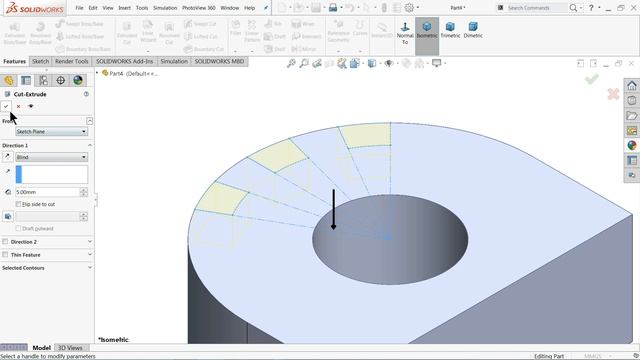
Task: Click the Previous View icon
Action: [317, 63]
